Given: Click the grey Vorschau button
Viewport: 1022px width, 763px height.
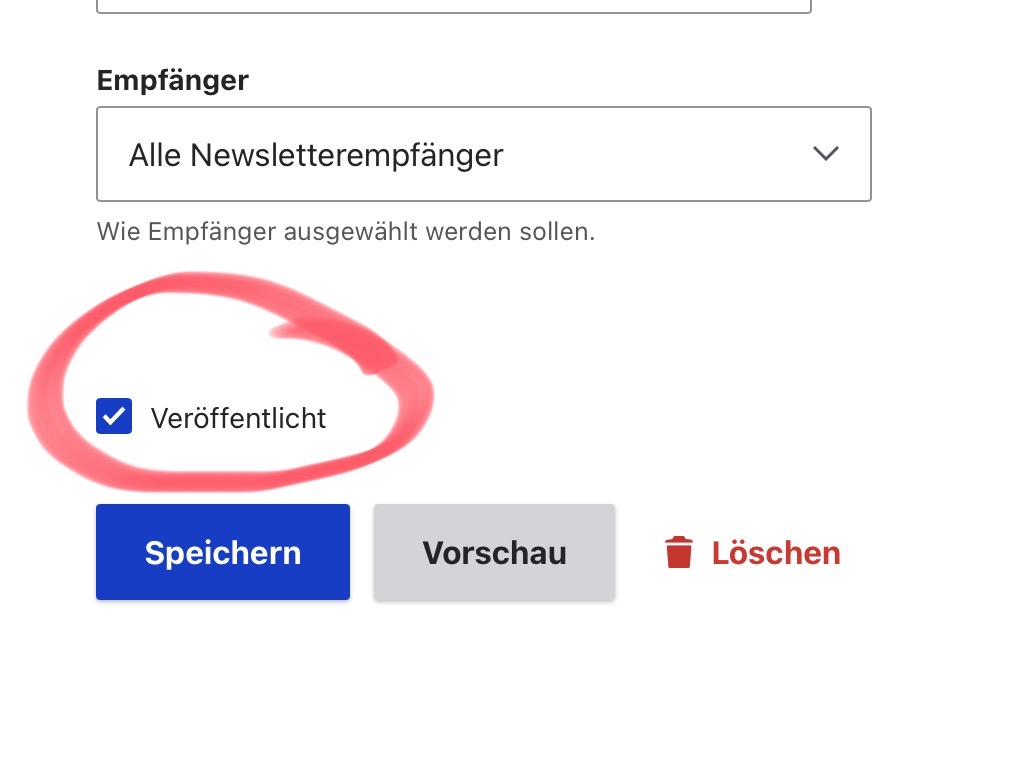Looking at the screenshot, I should 494,552.
